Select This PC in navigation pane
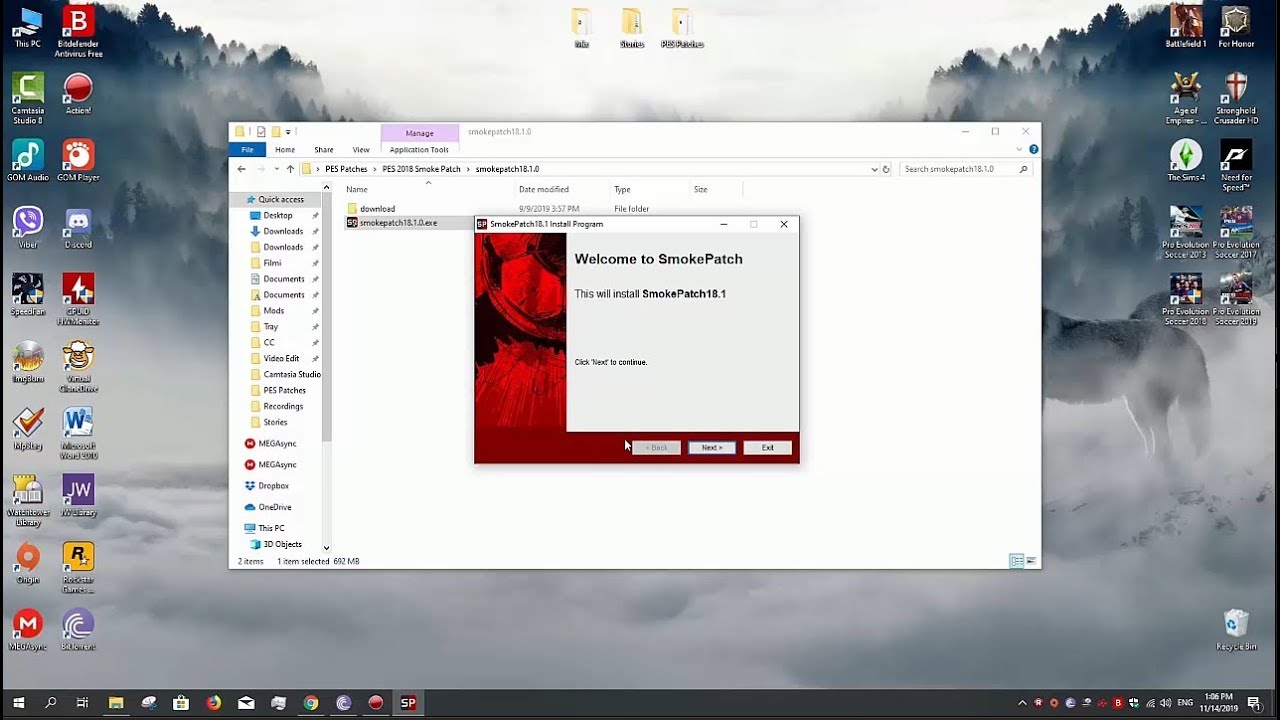 tap(271, 528)
